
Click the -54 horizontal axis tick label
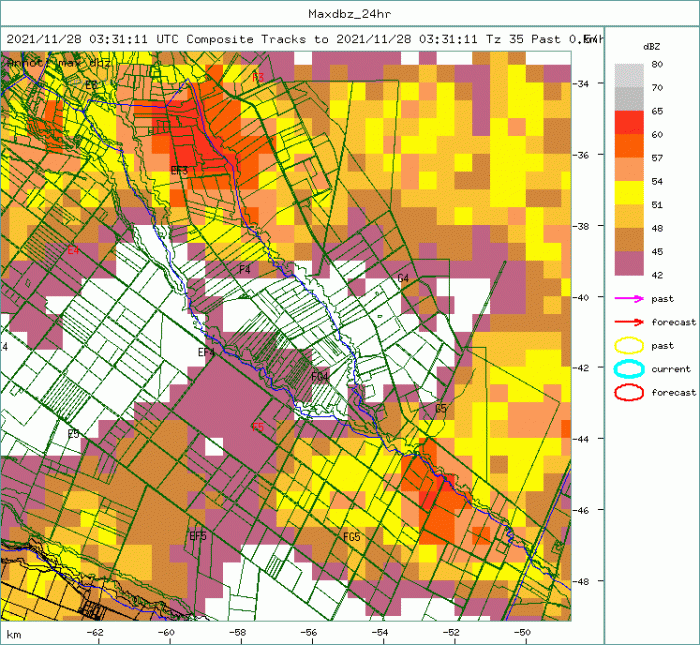380,633
